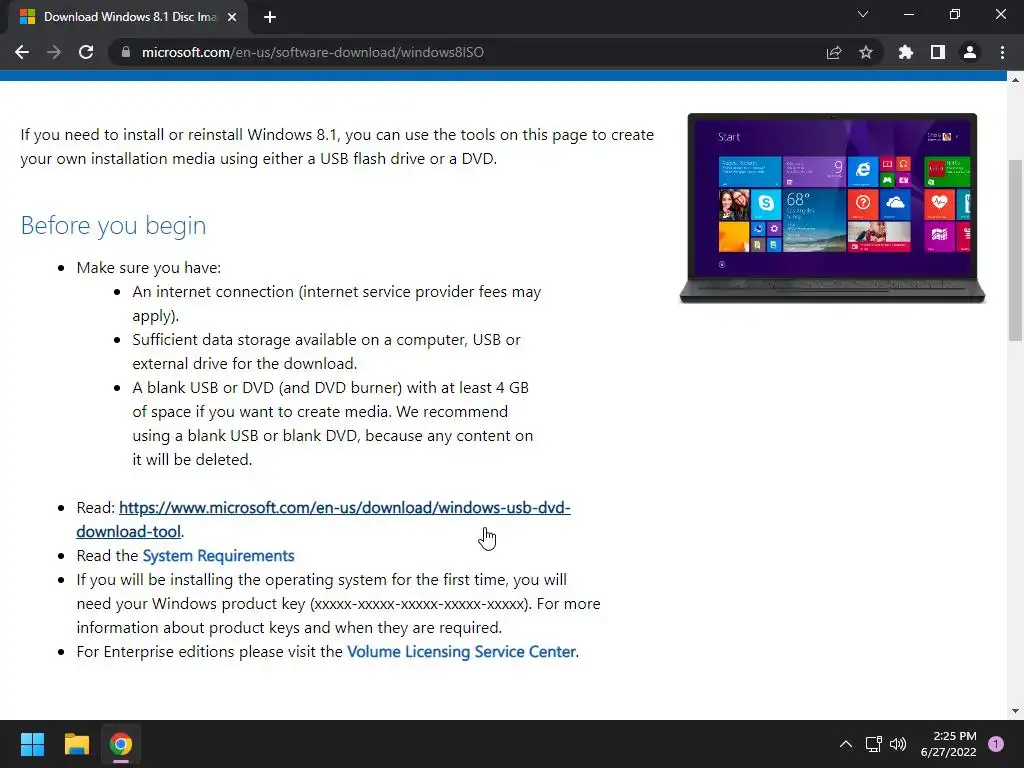Click the padlock site info icon
This screenshot has height=768, width=1024.
click(x=126, y=52)
